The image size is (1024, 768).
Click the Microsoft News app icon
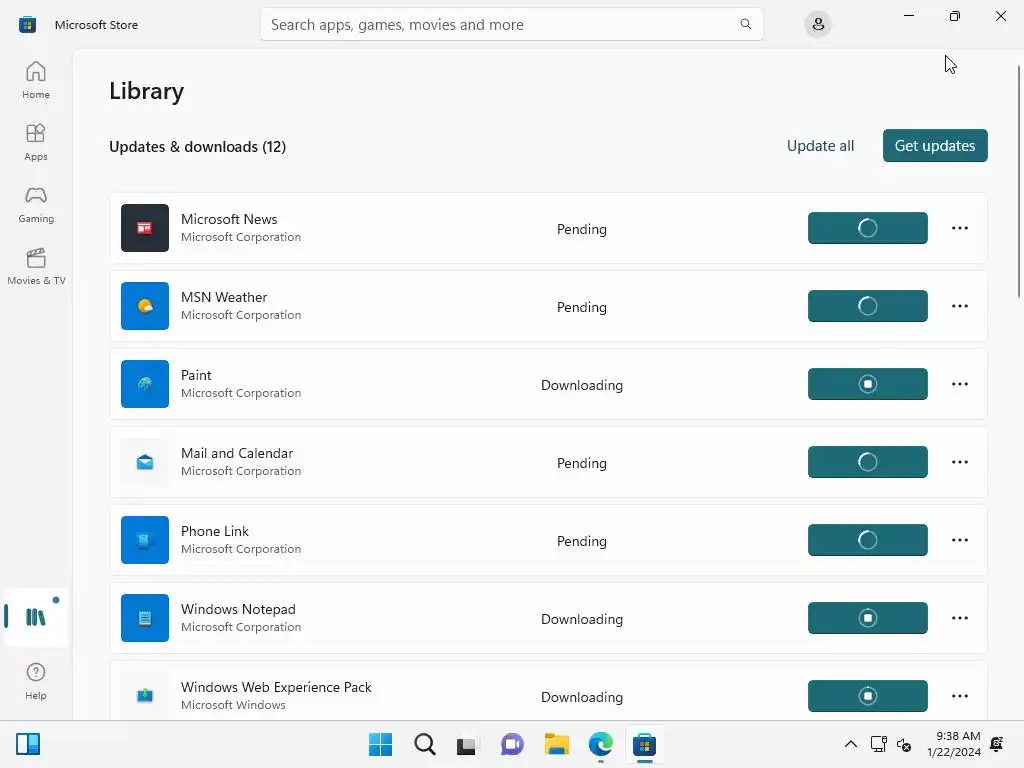coord(145,228)
